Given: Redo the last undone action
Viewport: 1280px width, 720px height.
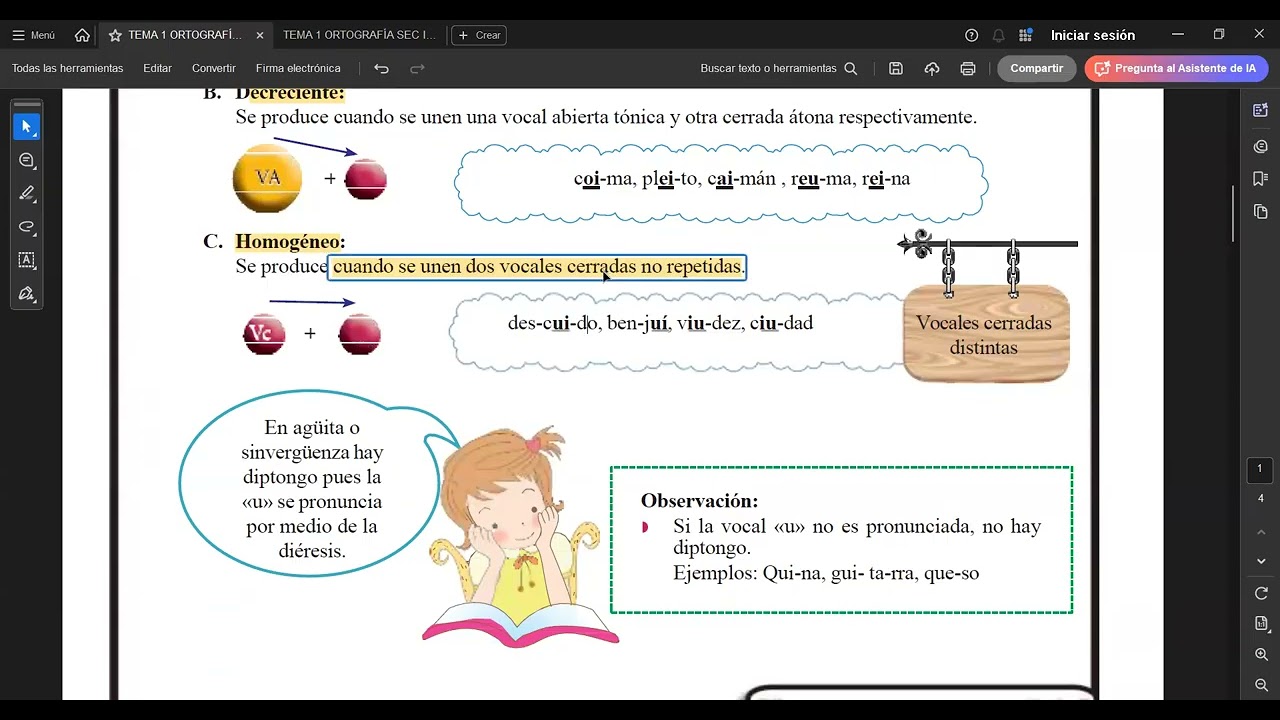Looking at the screenshot, I should 417,68.
